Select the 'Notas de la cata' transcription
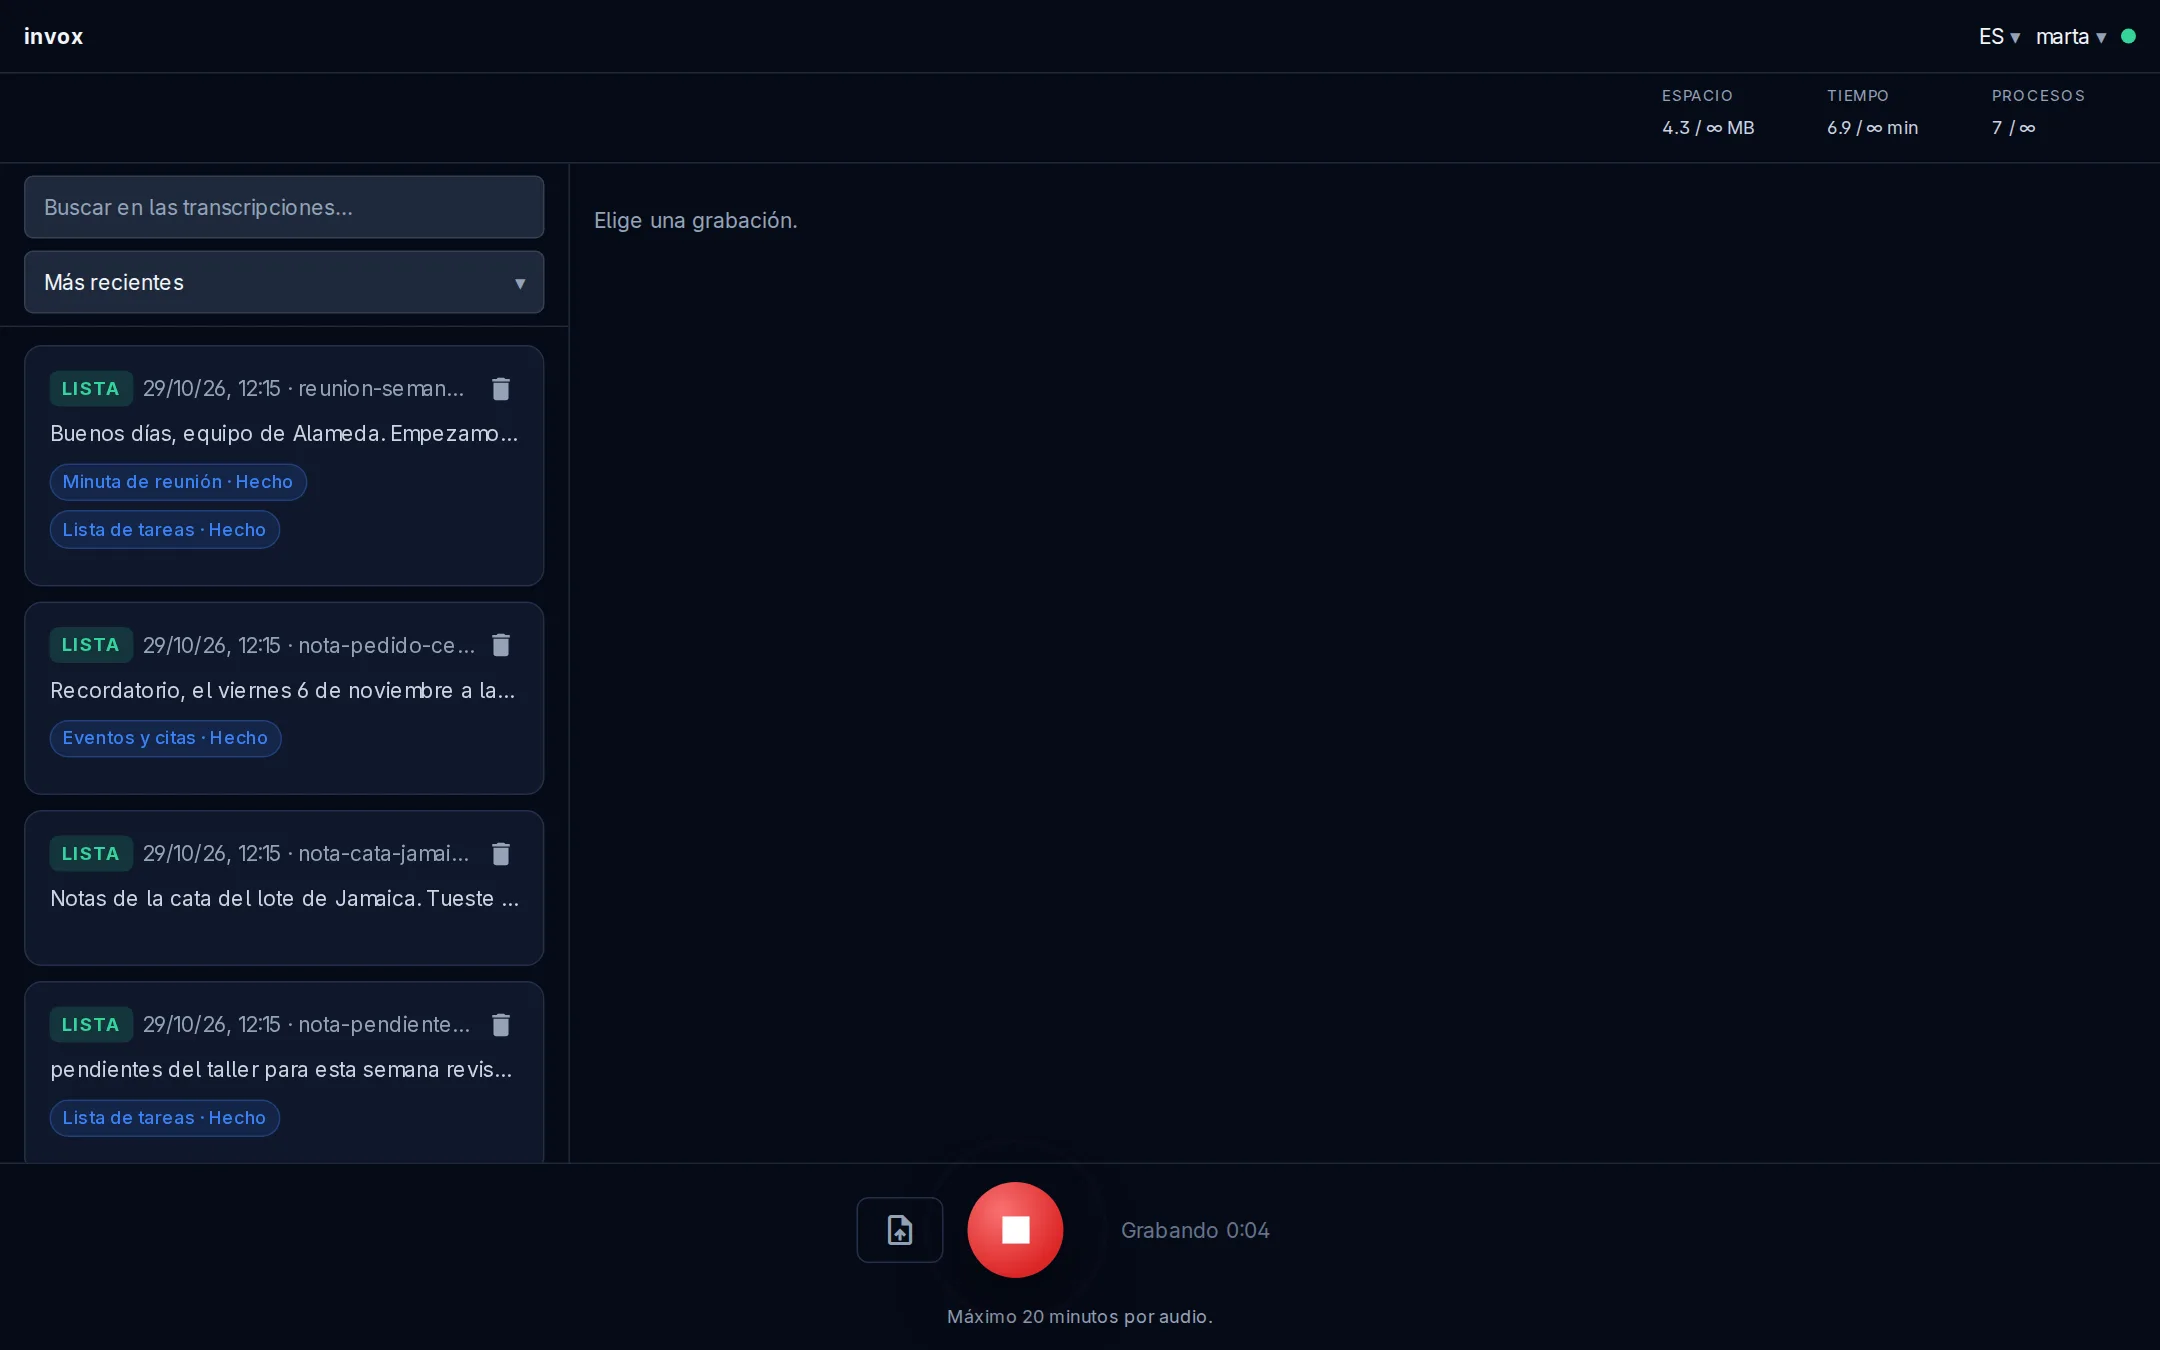 pos(284,899)
